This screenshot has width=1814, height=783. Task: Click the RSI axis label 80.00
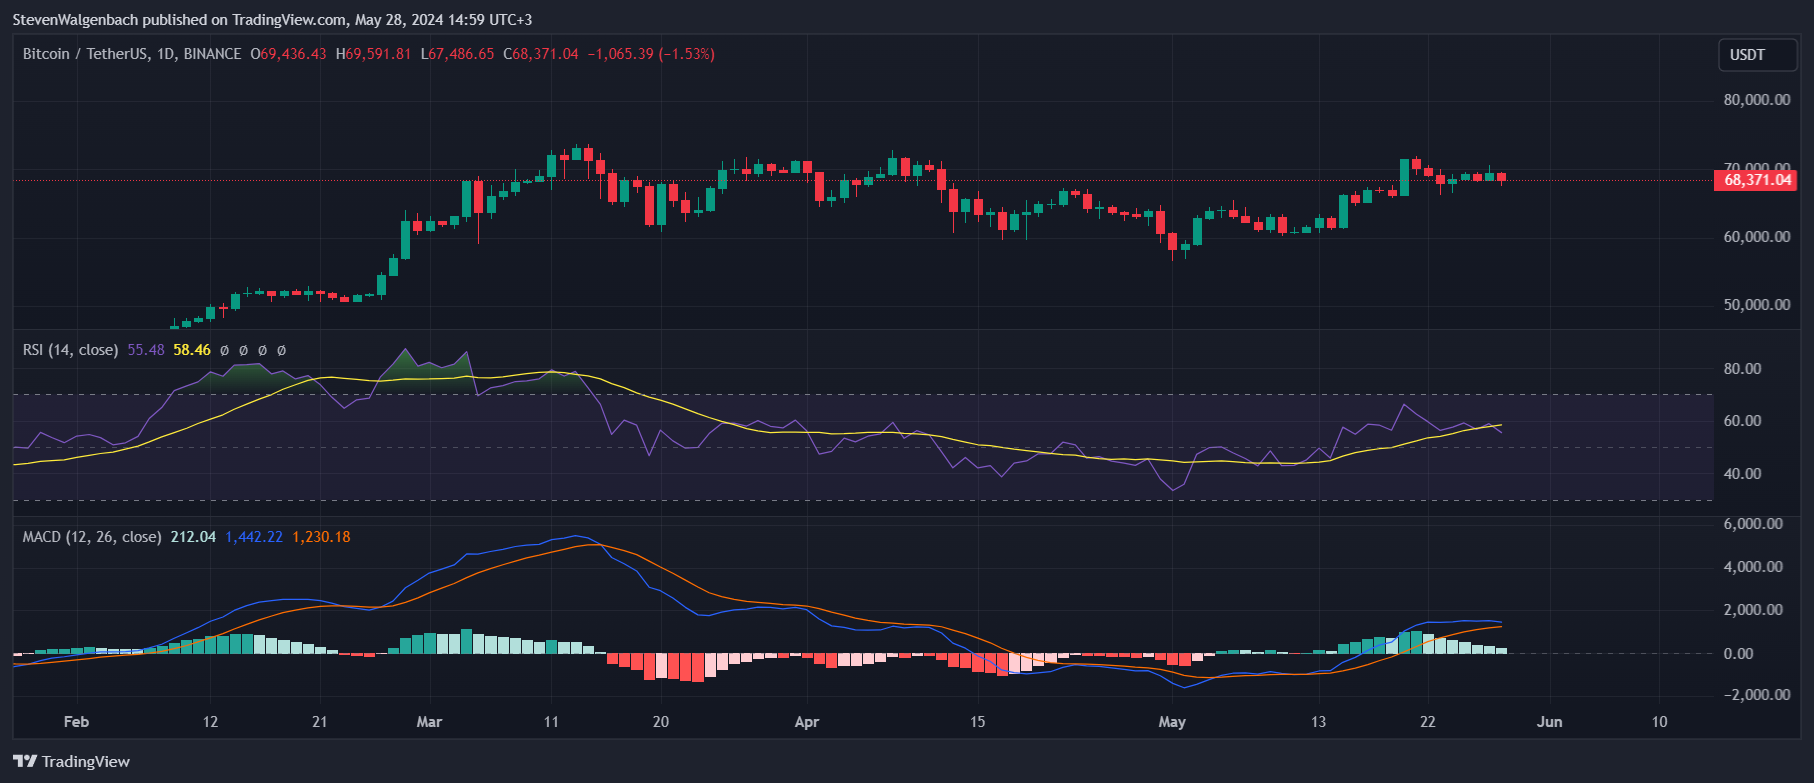tap(1743, 369)
